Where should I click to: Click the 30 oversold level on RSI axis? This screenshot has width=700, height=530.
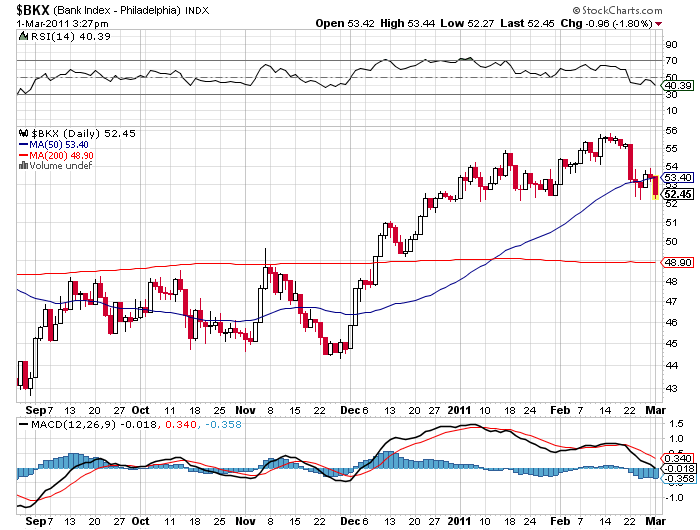click(671, 95)
